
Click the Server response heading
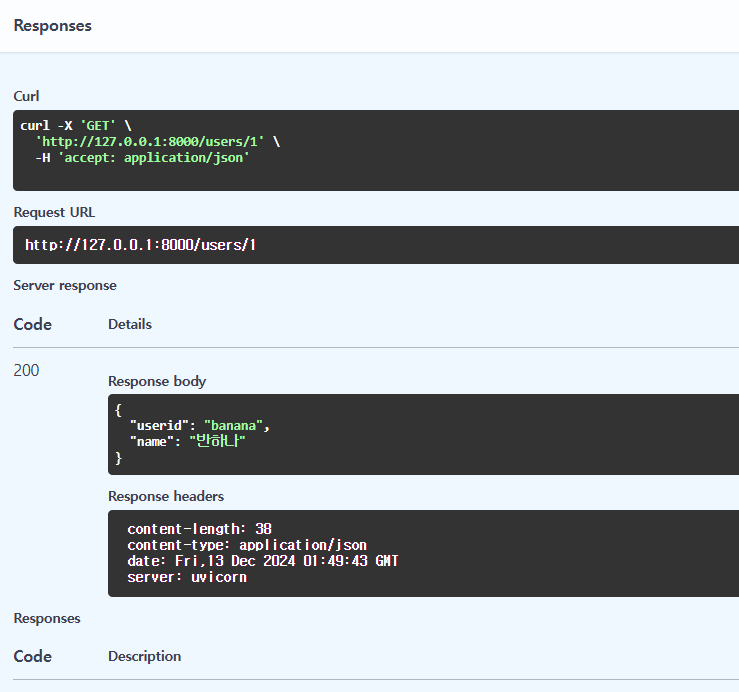pos(65,285)
